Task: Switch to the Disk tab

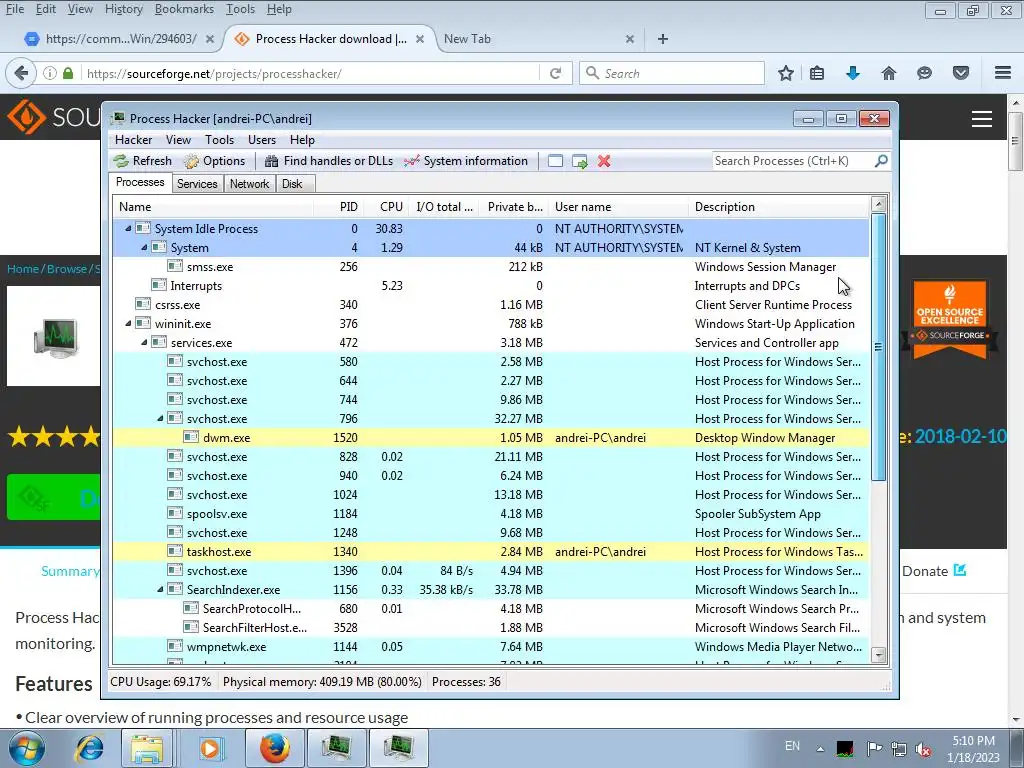Action: tap(293, 184)
